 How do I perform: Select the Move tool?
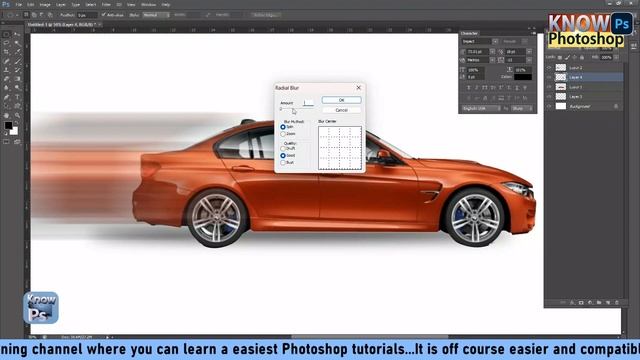click(17, 35)
